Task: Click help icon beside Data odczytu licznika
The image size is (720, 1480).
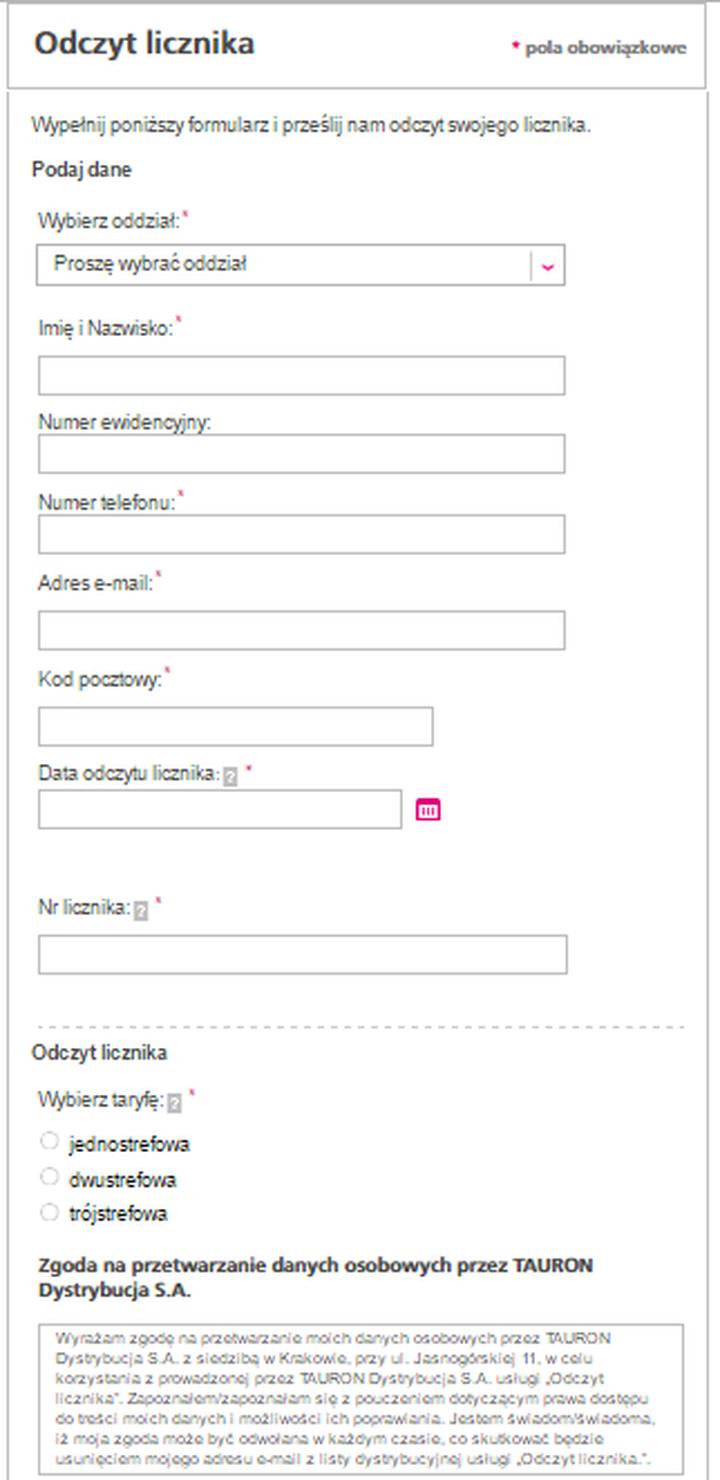Action: click(x=230, y=776)
